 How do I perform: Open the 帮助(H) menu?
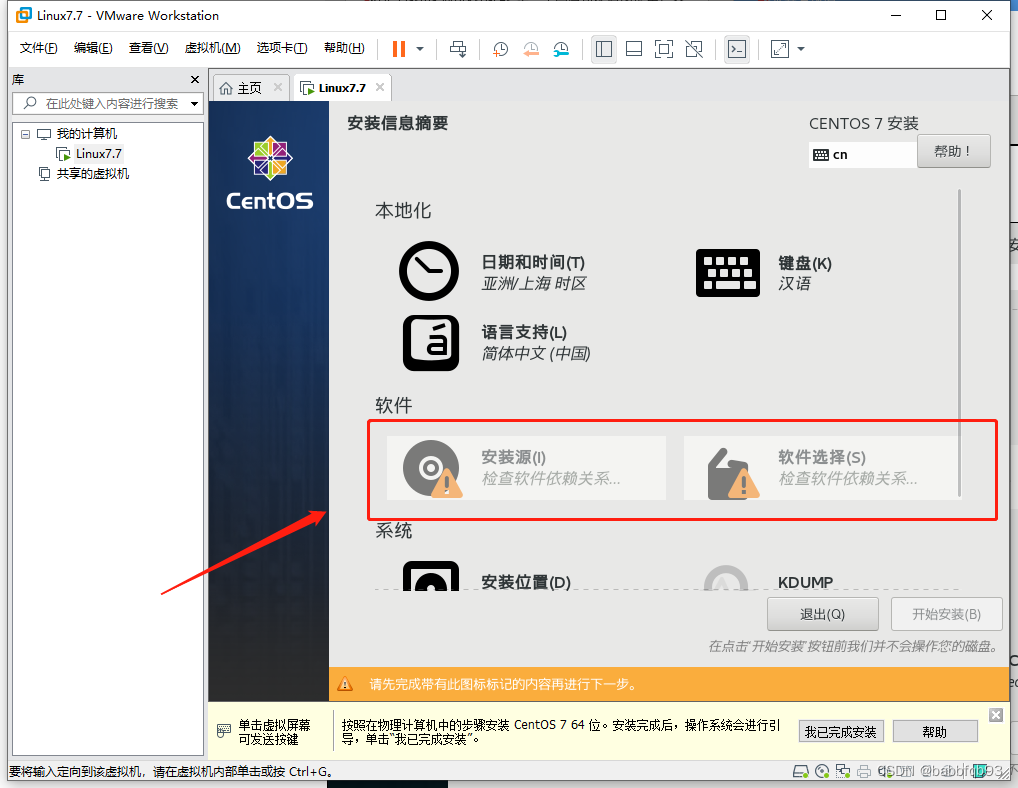tap(344, 48)
